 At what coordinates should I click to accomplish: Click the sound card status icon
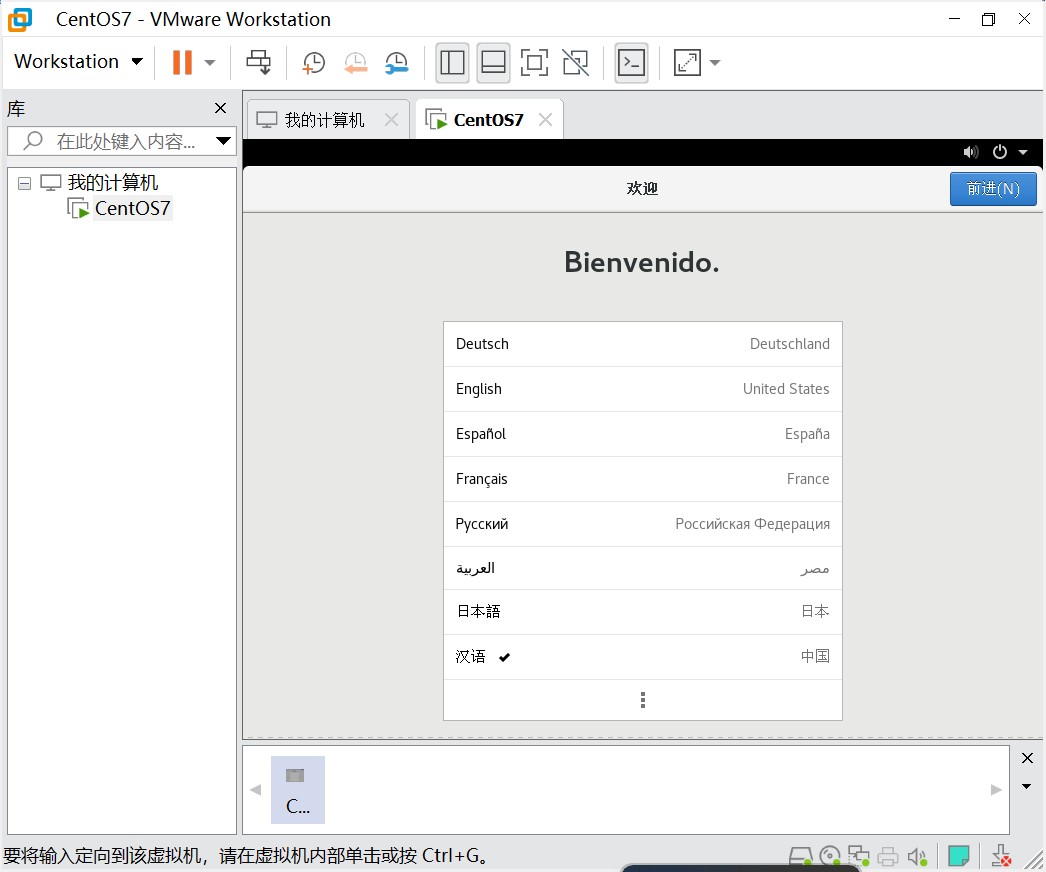coord(917,857)
